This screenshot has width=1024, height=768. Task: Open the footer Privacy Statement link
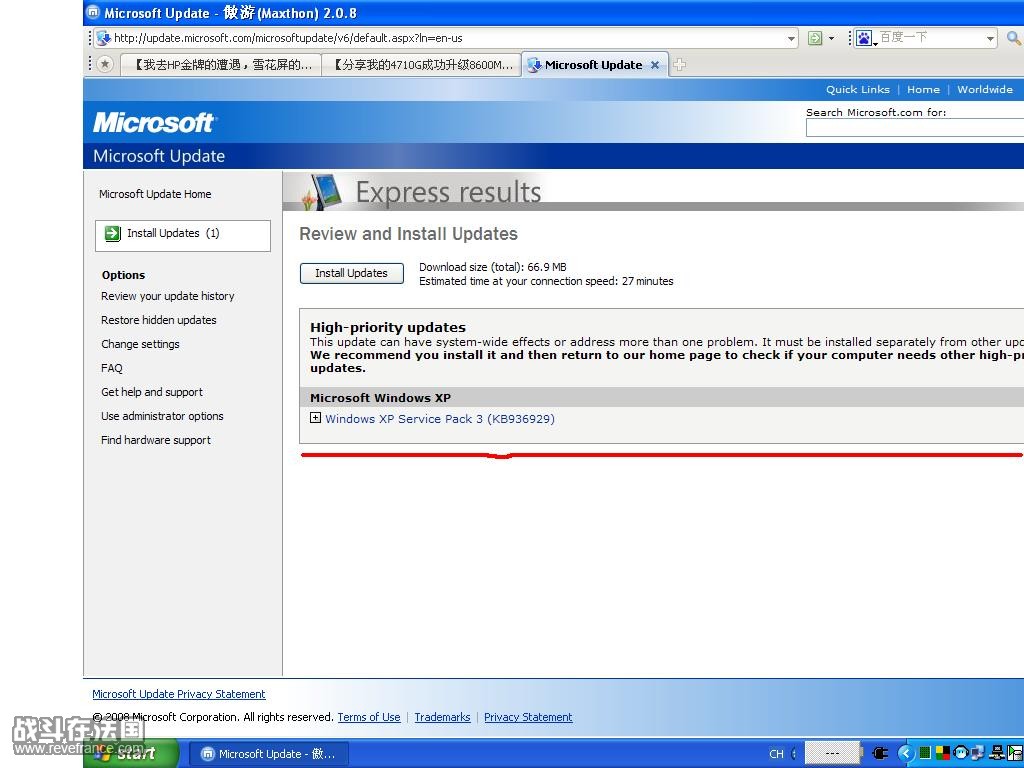point(528,717)
